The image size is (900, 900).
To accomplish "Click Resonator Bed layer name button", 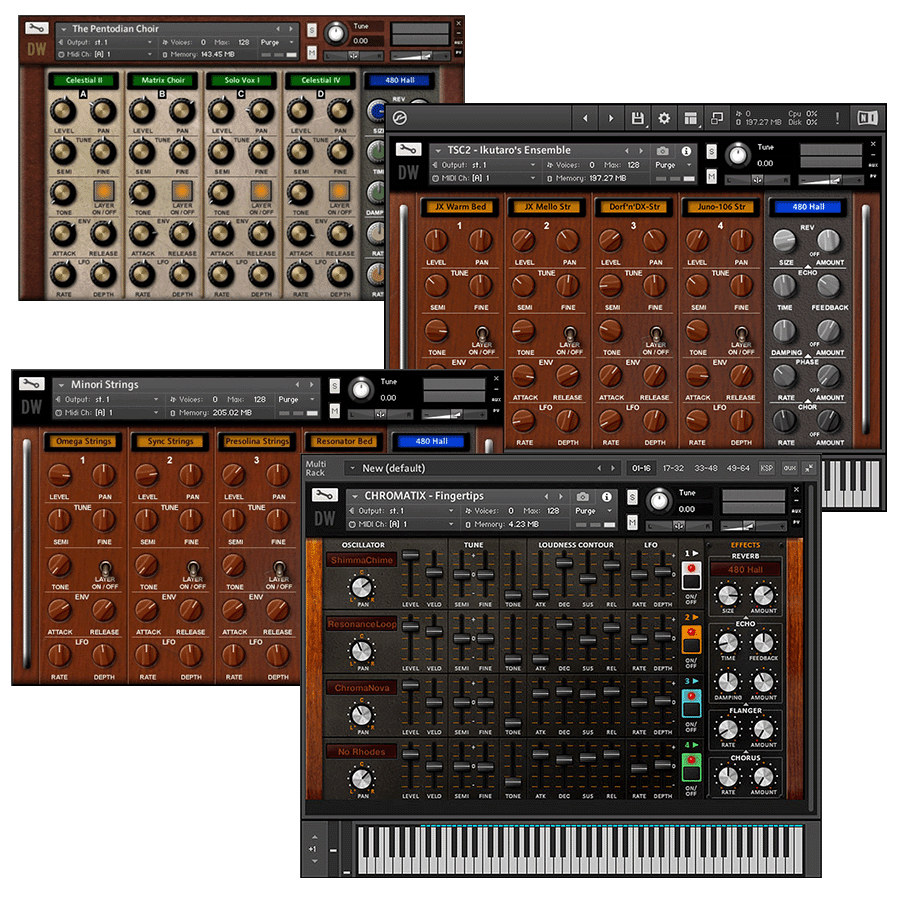I will pos(344,441).
